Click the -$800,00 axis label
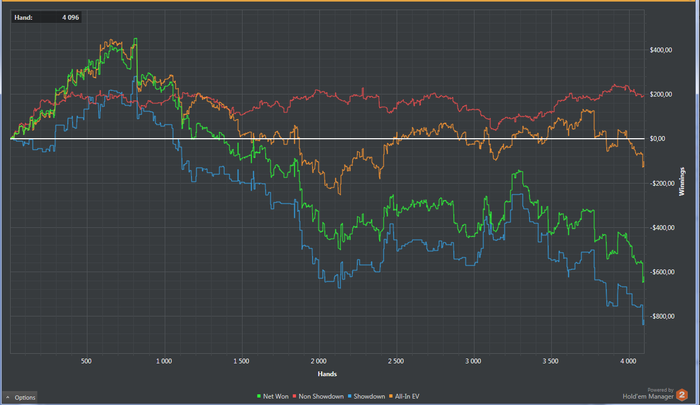 (661, 316)
